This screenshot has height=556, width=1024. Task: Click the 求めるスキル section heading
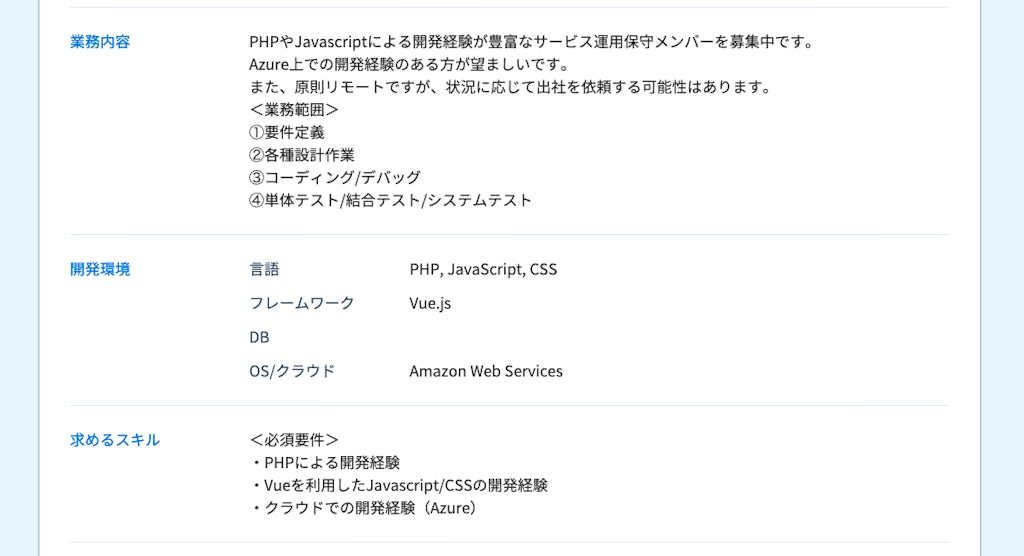coord(115,440)
